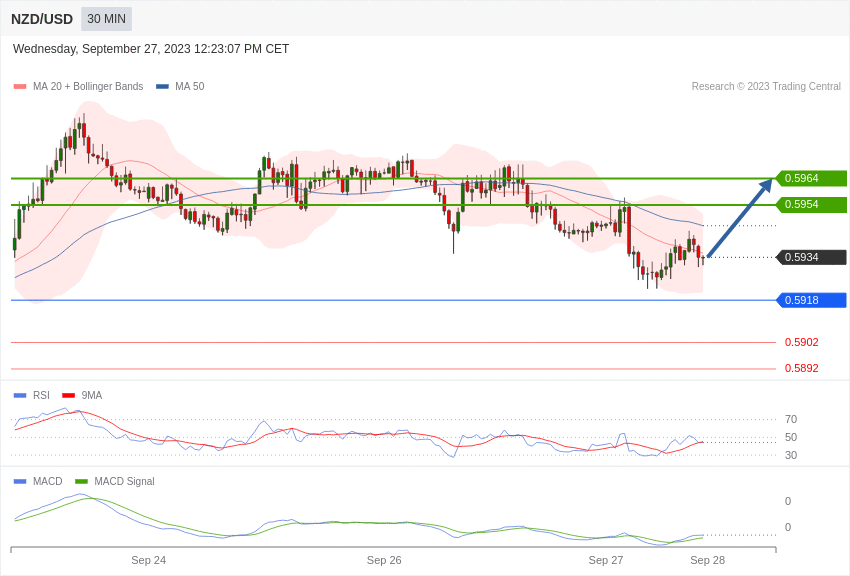
Task: Click the MA 50 legend swatch
Action: (162, 87)
